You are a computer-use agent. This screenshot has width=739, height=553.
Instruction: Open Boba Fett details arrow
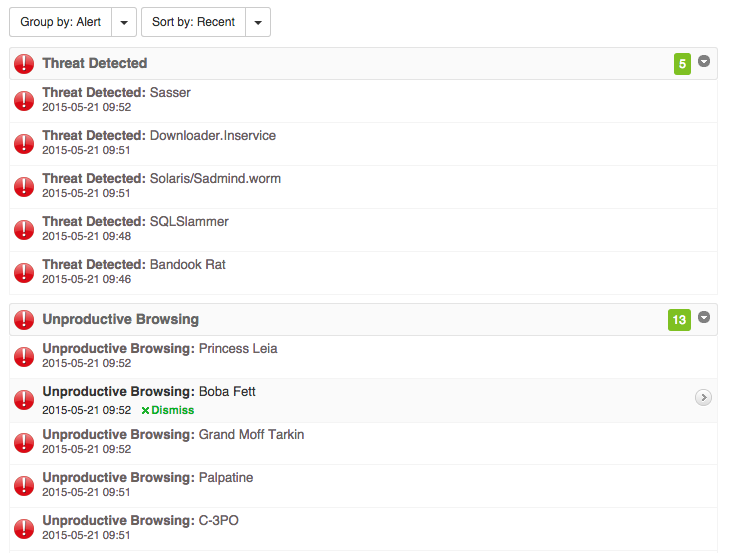pyautogui.click(x=703, y=398)
